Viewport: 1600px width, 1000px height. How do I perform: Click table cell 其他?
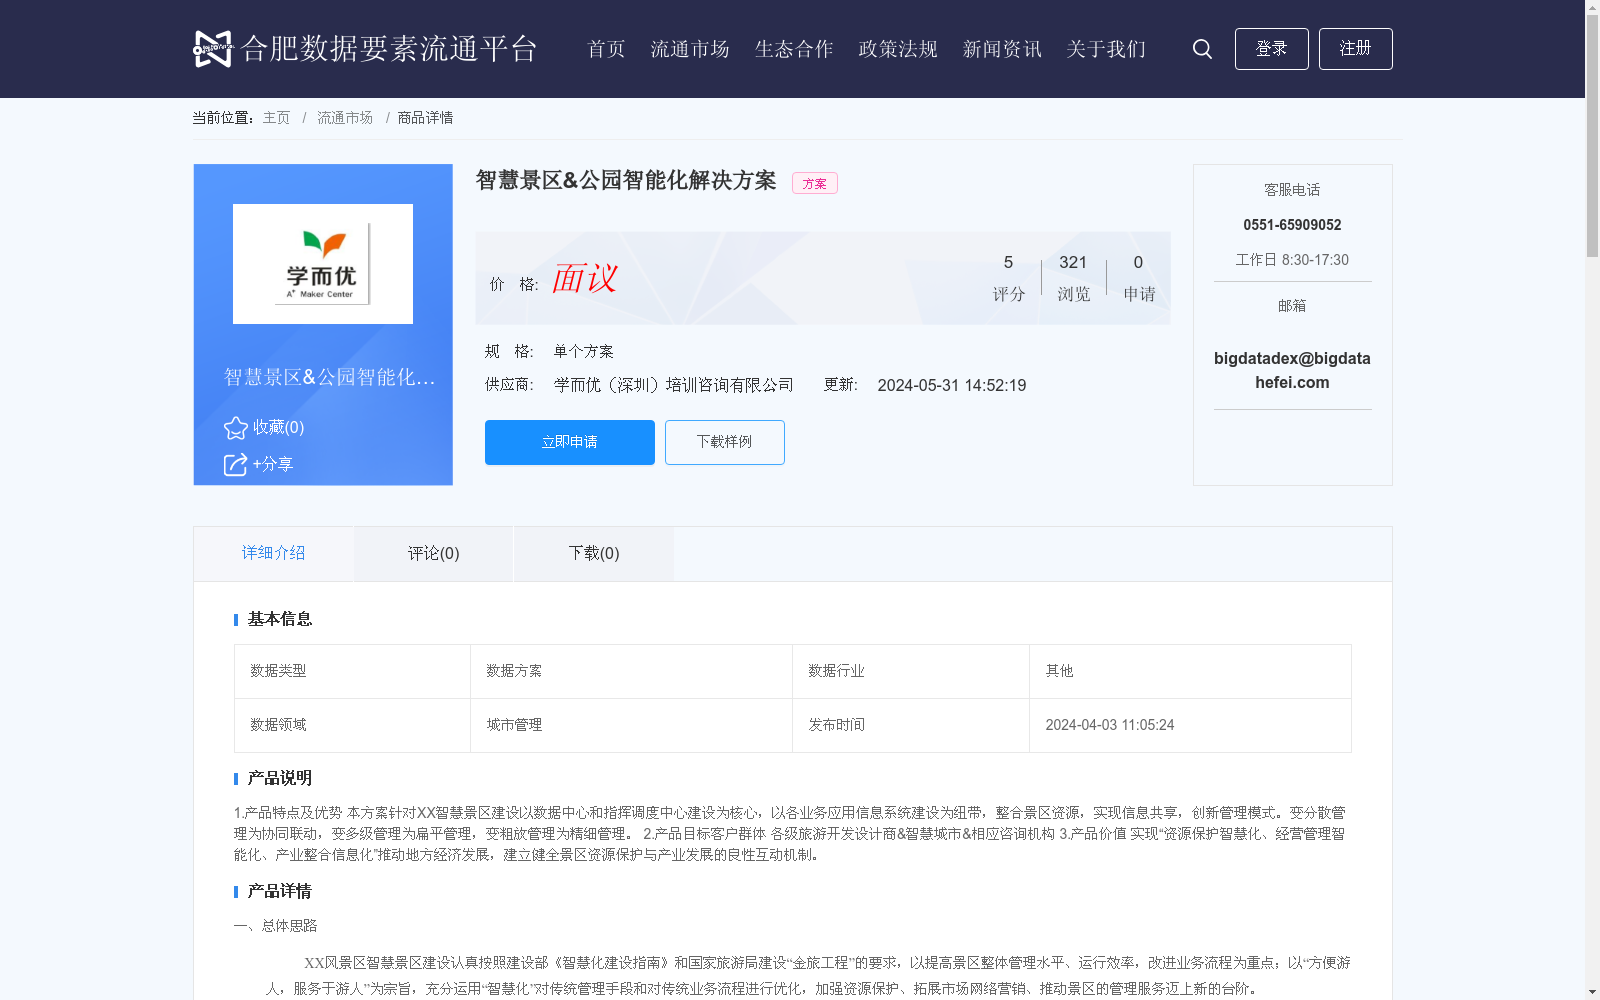click(1190, 671)
